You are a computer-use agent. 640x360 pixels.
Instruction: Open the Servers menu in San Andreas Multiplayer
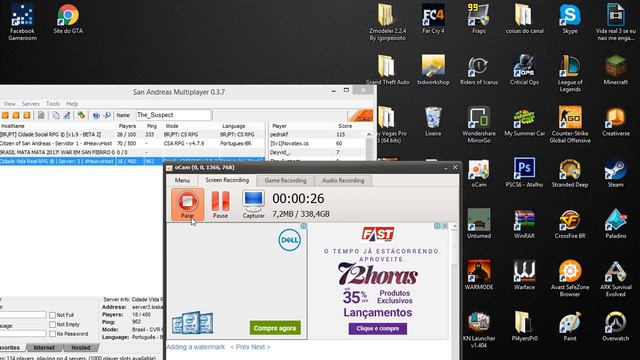[x=31, y=104]
